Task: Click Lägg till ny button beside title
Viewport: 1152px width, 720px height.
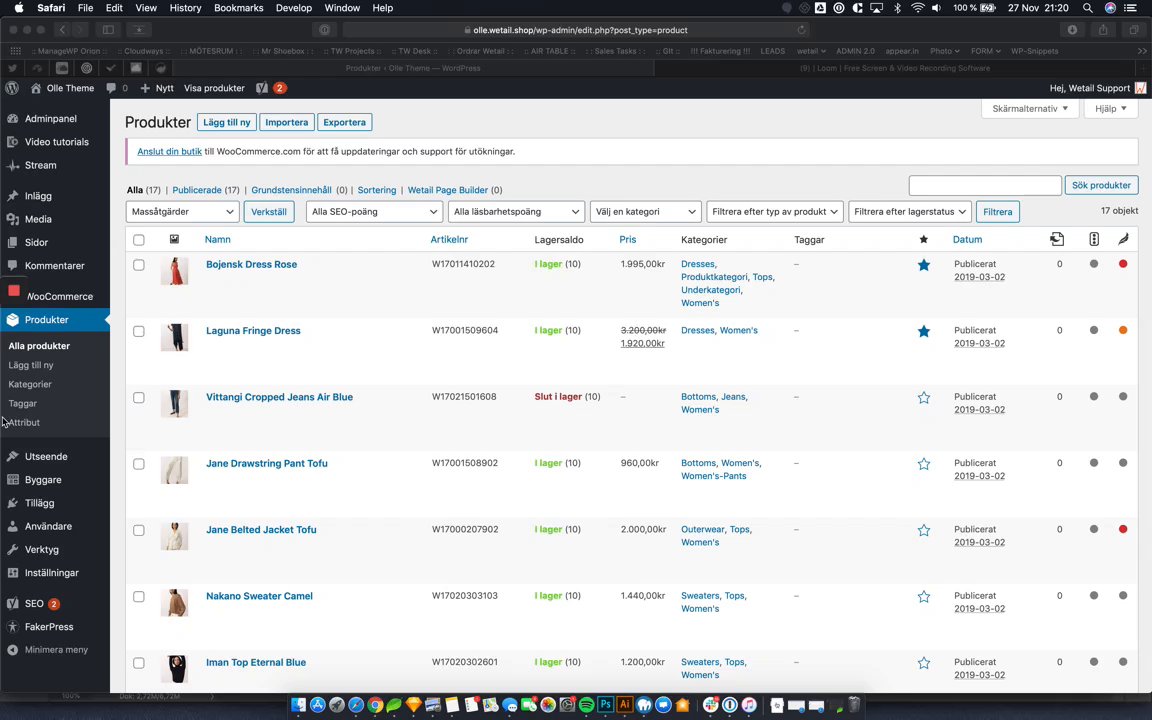Action: point(227,122)
